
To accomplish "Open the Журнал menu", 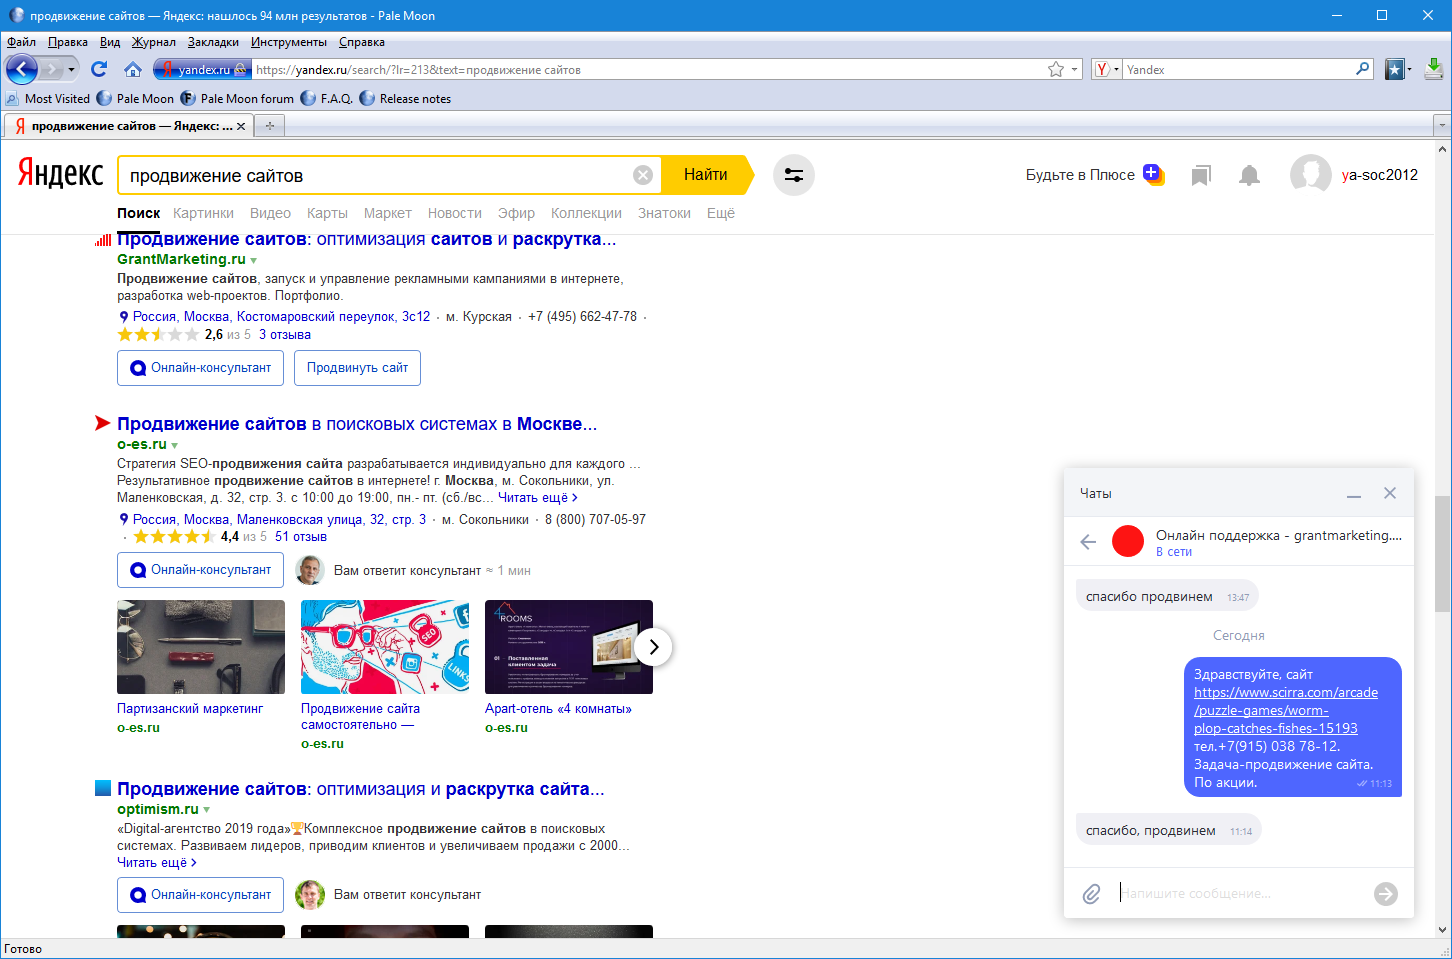I will pos(154,42).
